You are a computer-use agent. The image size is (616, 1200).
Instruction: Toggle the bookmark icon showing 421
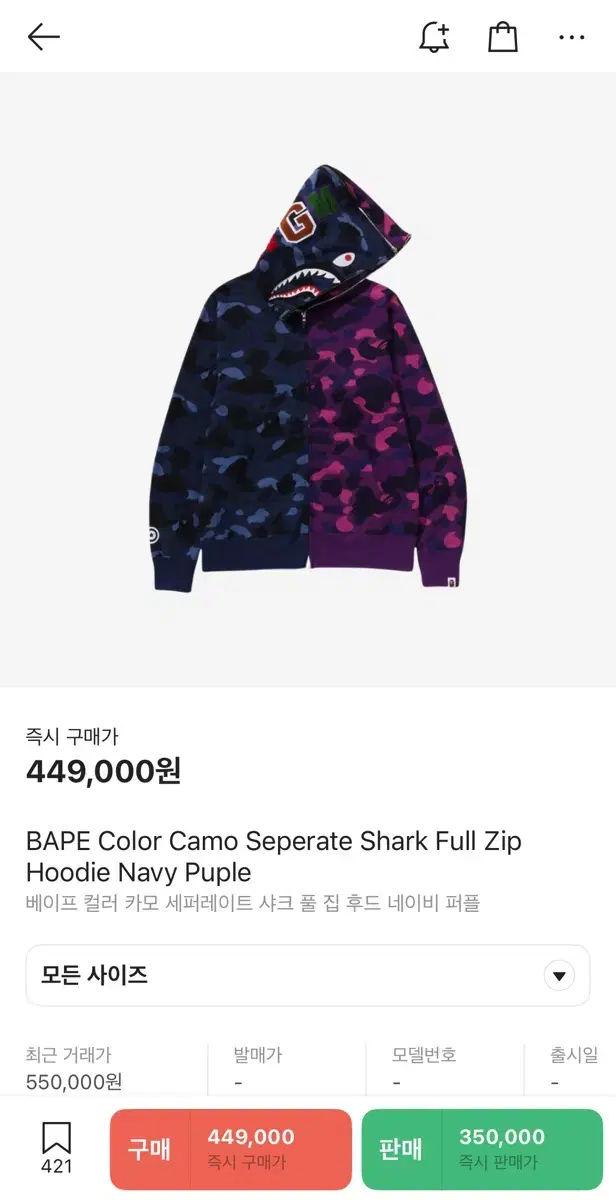point(56,1147)
